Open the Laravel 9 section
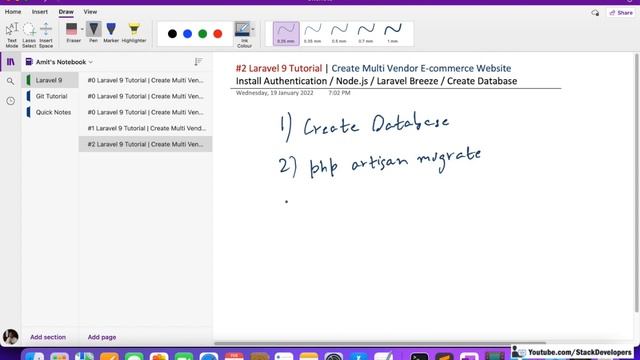Image resolution: width=640 pixels, height=360 pixels. pos(50,80)
